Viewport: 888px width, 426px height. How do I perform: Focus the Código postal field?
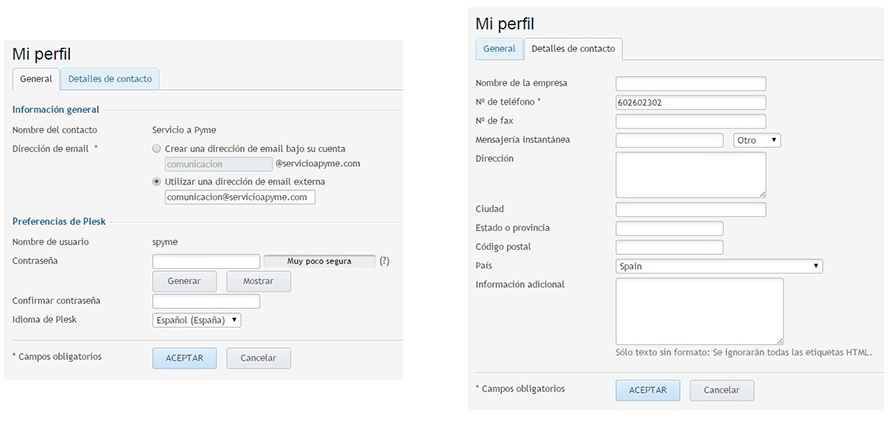tap(669, 247)
